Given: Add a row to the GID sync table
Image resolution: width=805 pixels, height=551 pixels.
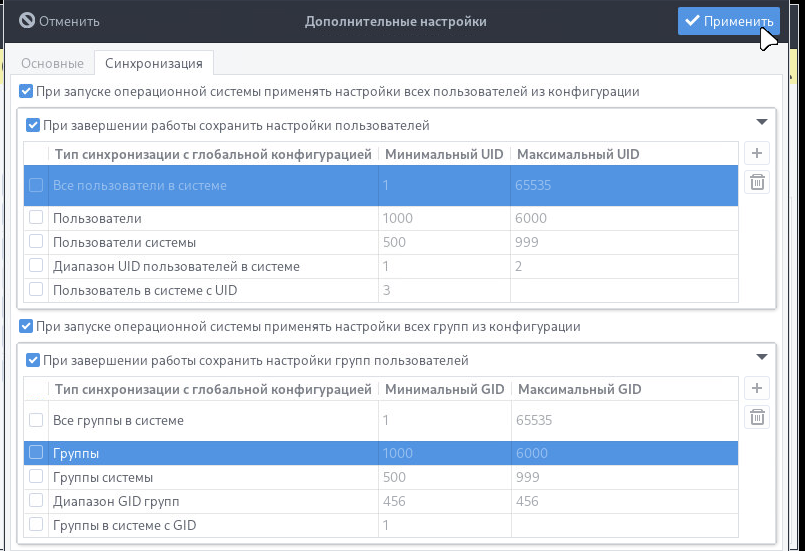Looking at the screenshot, I should click(757, 388).
